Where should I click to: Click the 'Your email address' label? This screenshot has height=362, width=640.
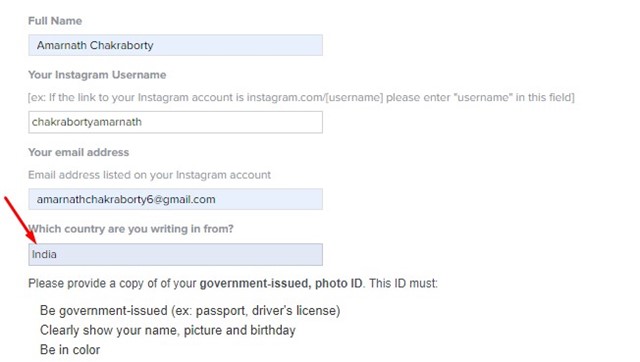pos(78,152)
